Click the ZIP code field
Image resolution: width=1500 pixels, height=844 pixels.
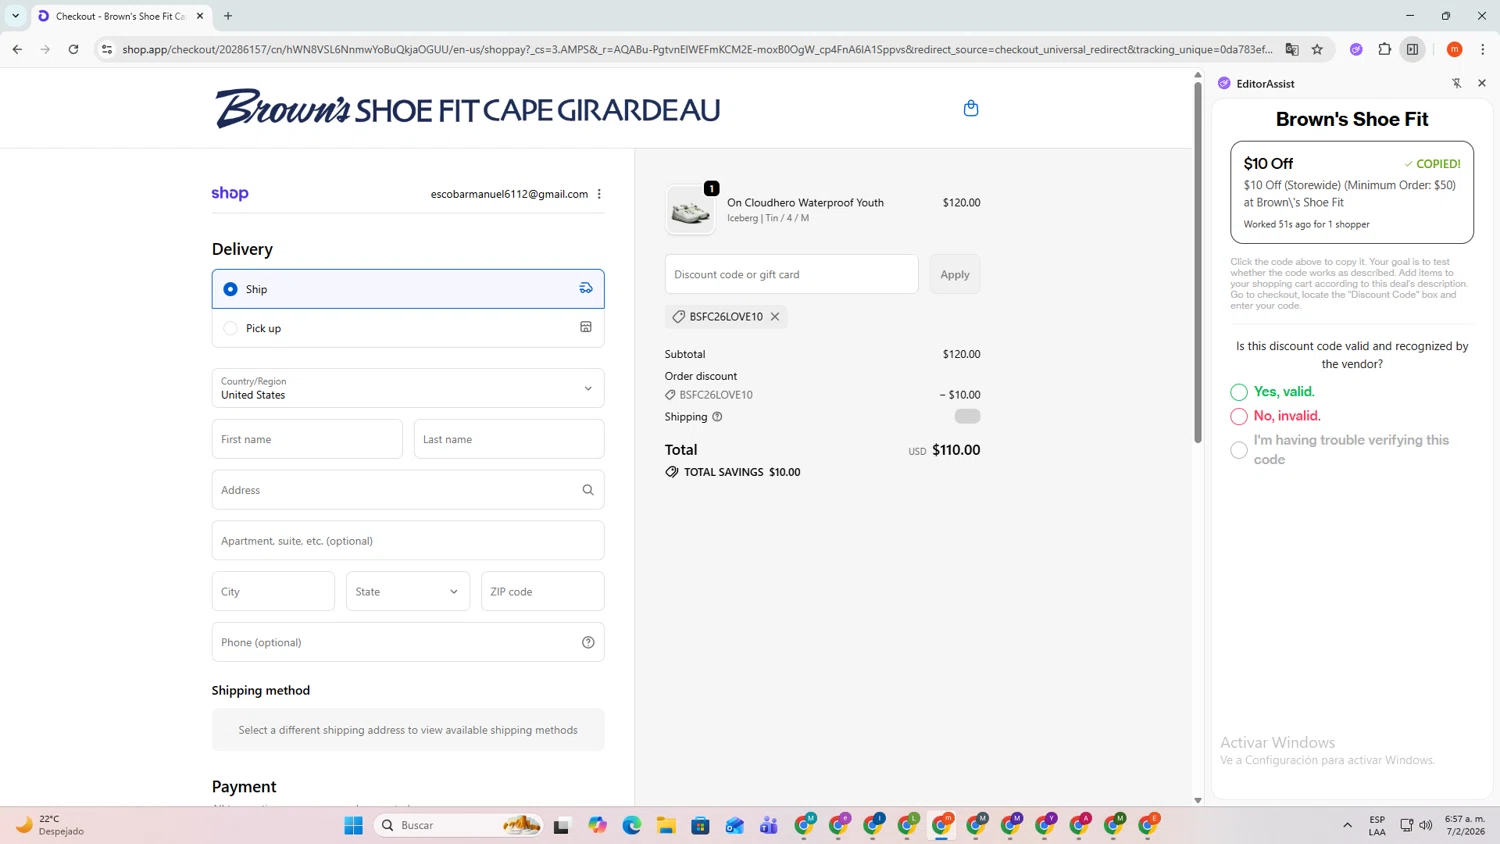coord(543,591)
